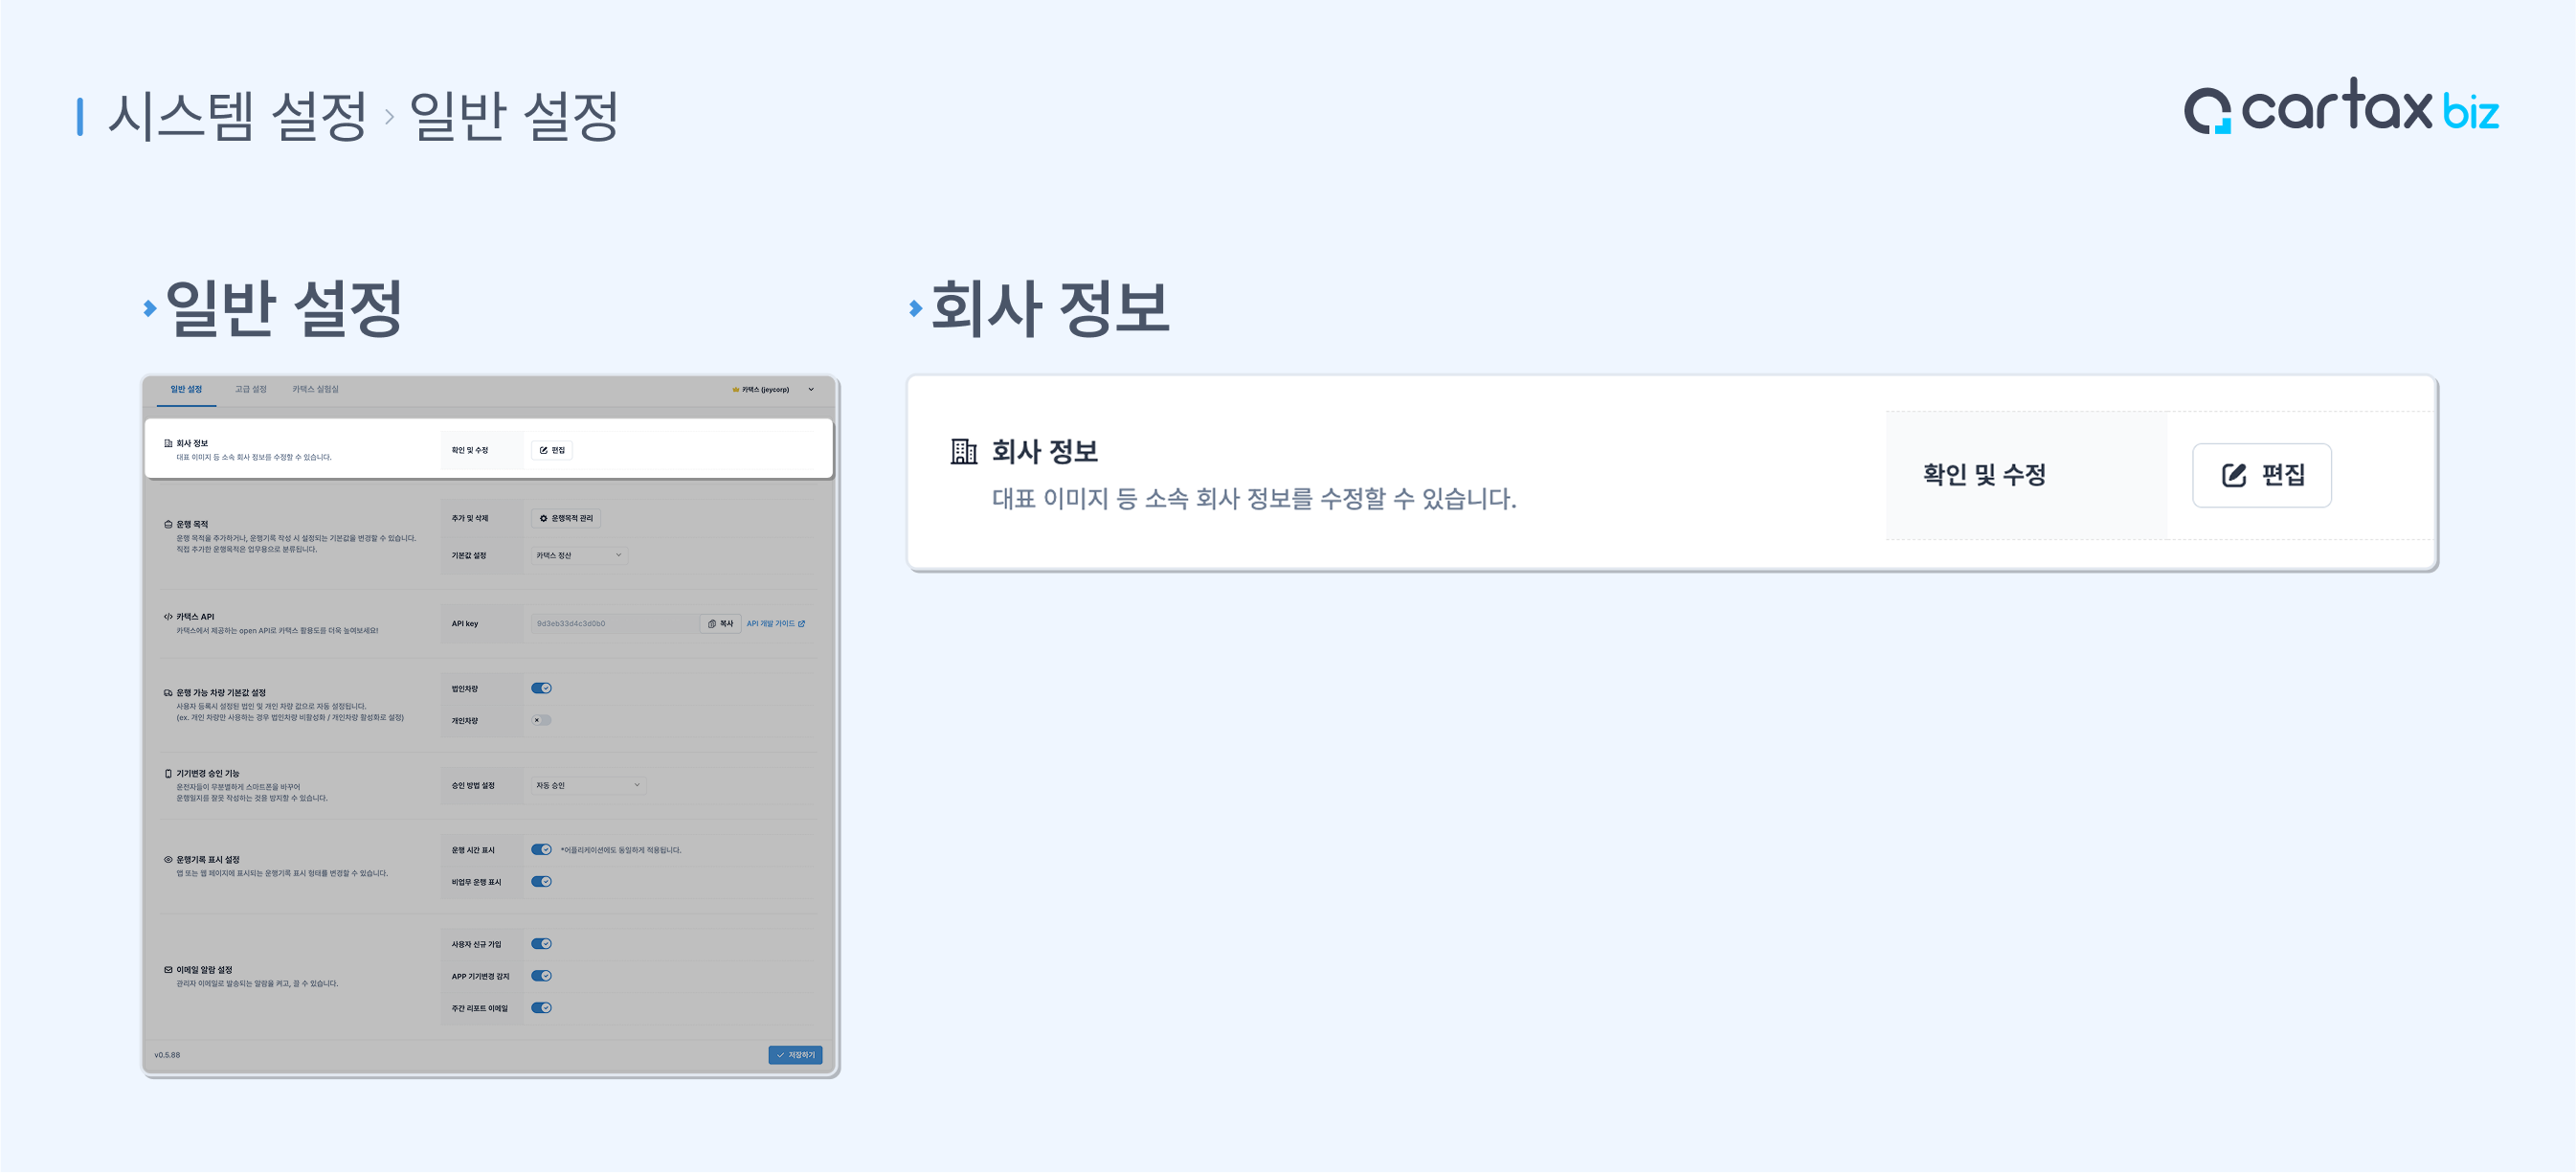The image size is (2576, 1173).
Task: Click the cartax biz logo
Action: tap(2341, 108)
